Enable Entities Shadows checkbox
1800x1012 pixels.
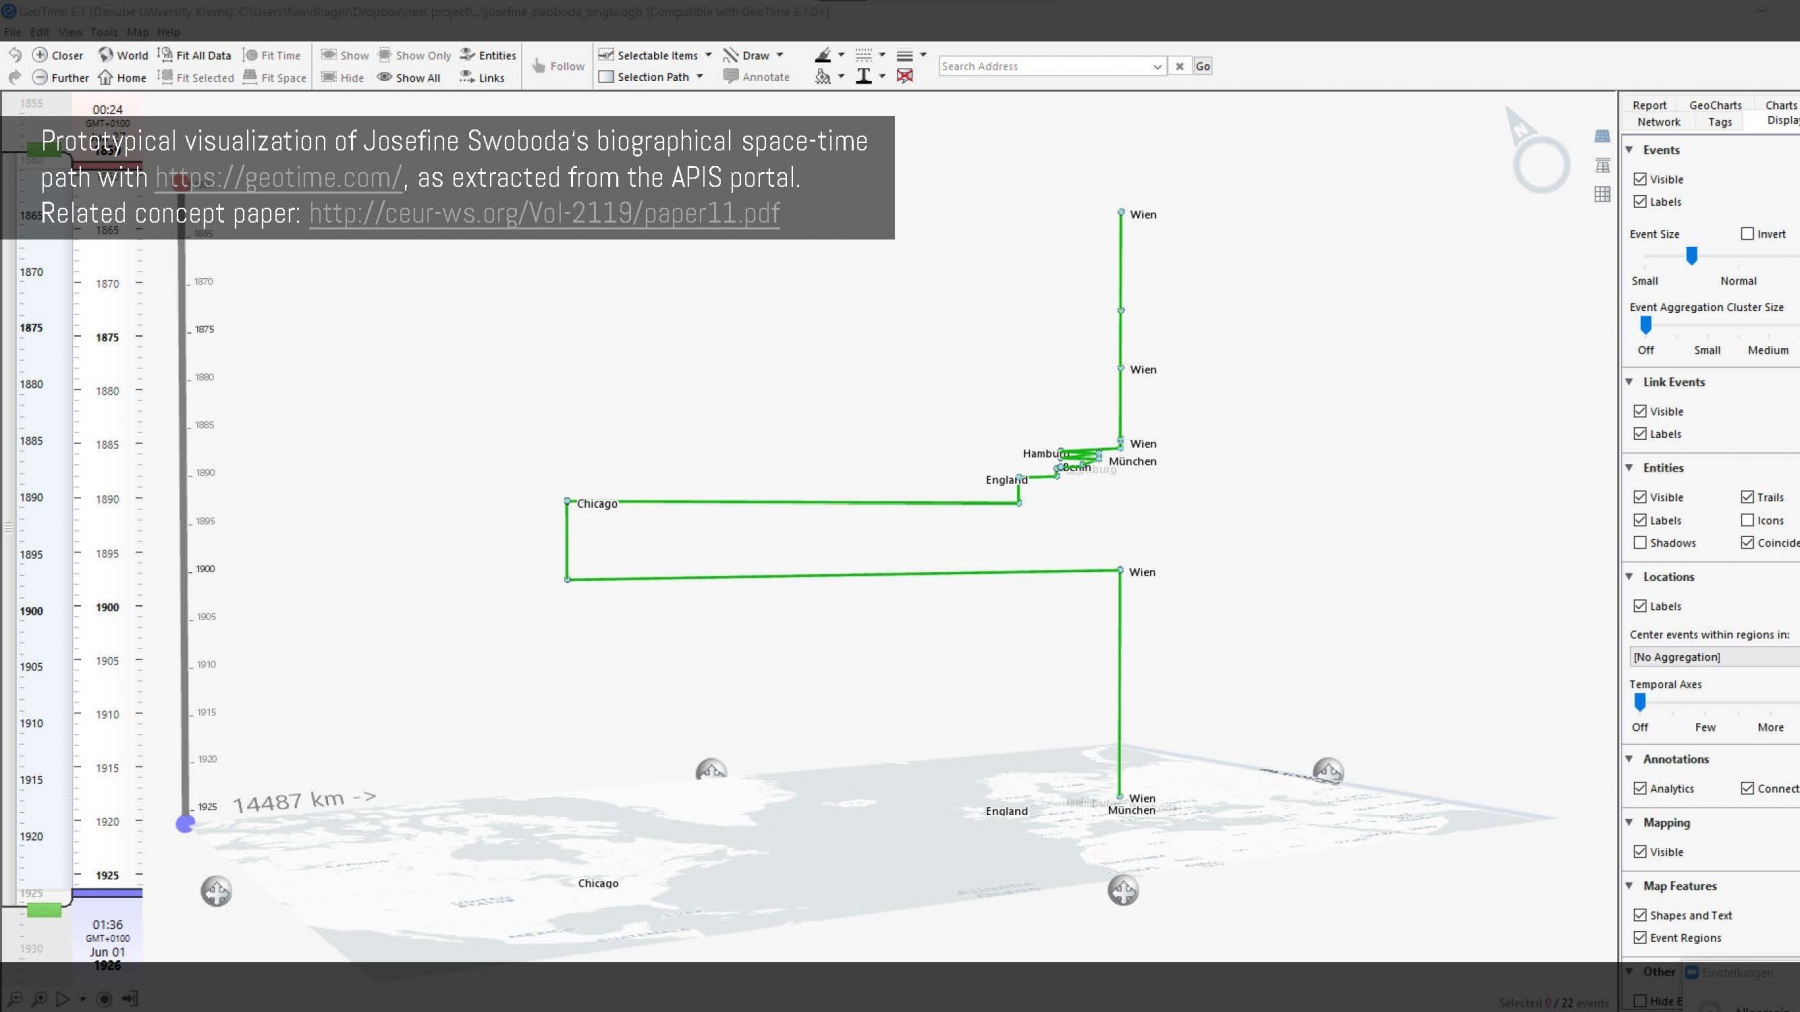pos(1640,543)
